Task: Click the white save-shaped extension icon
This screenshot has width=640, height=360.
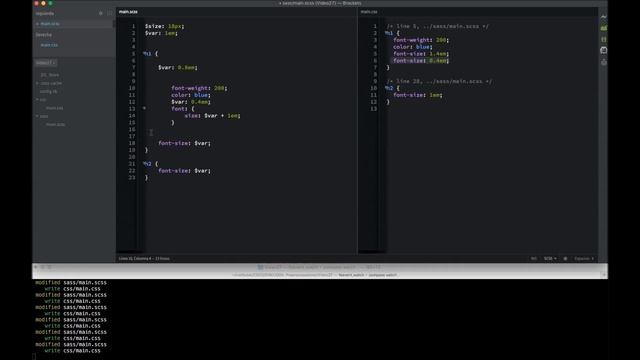Action: (x=603, y=50)
